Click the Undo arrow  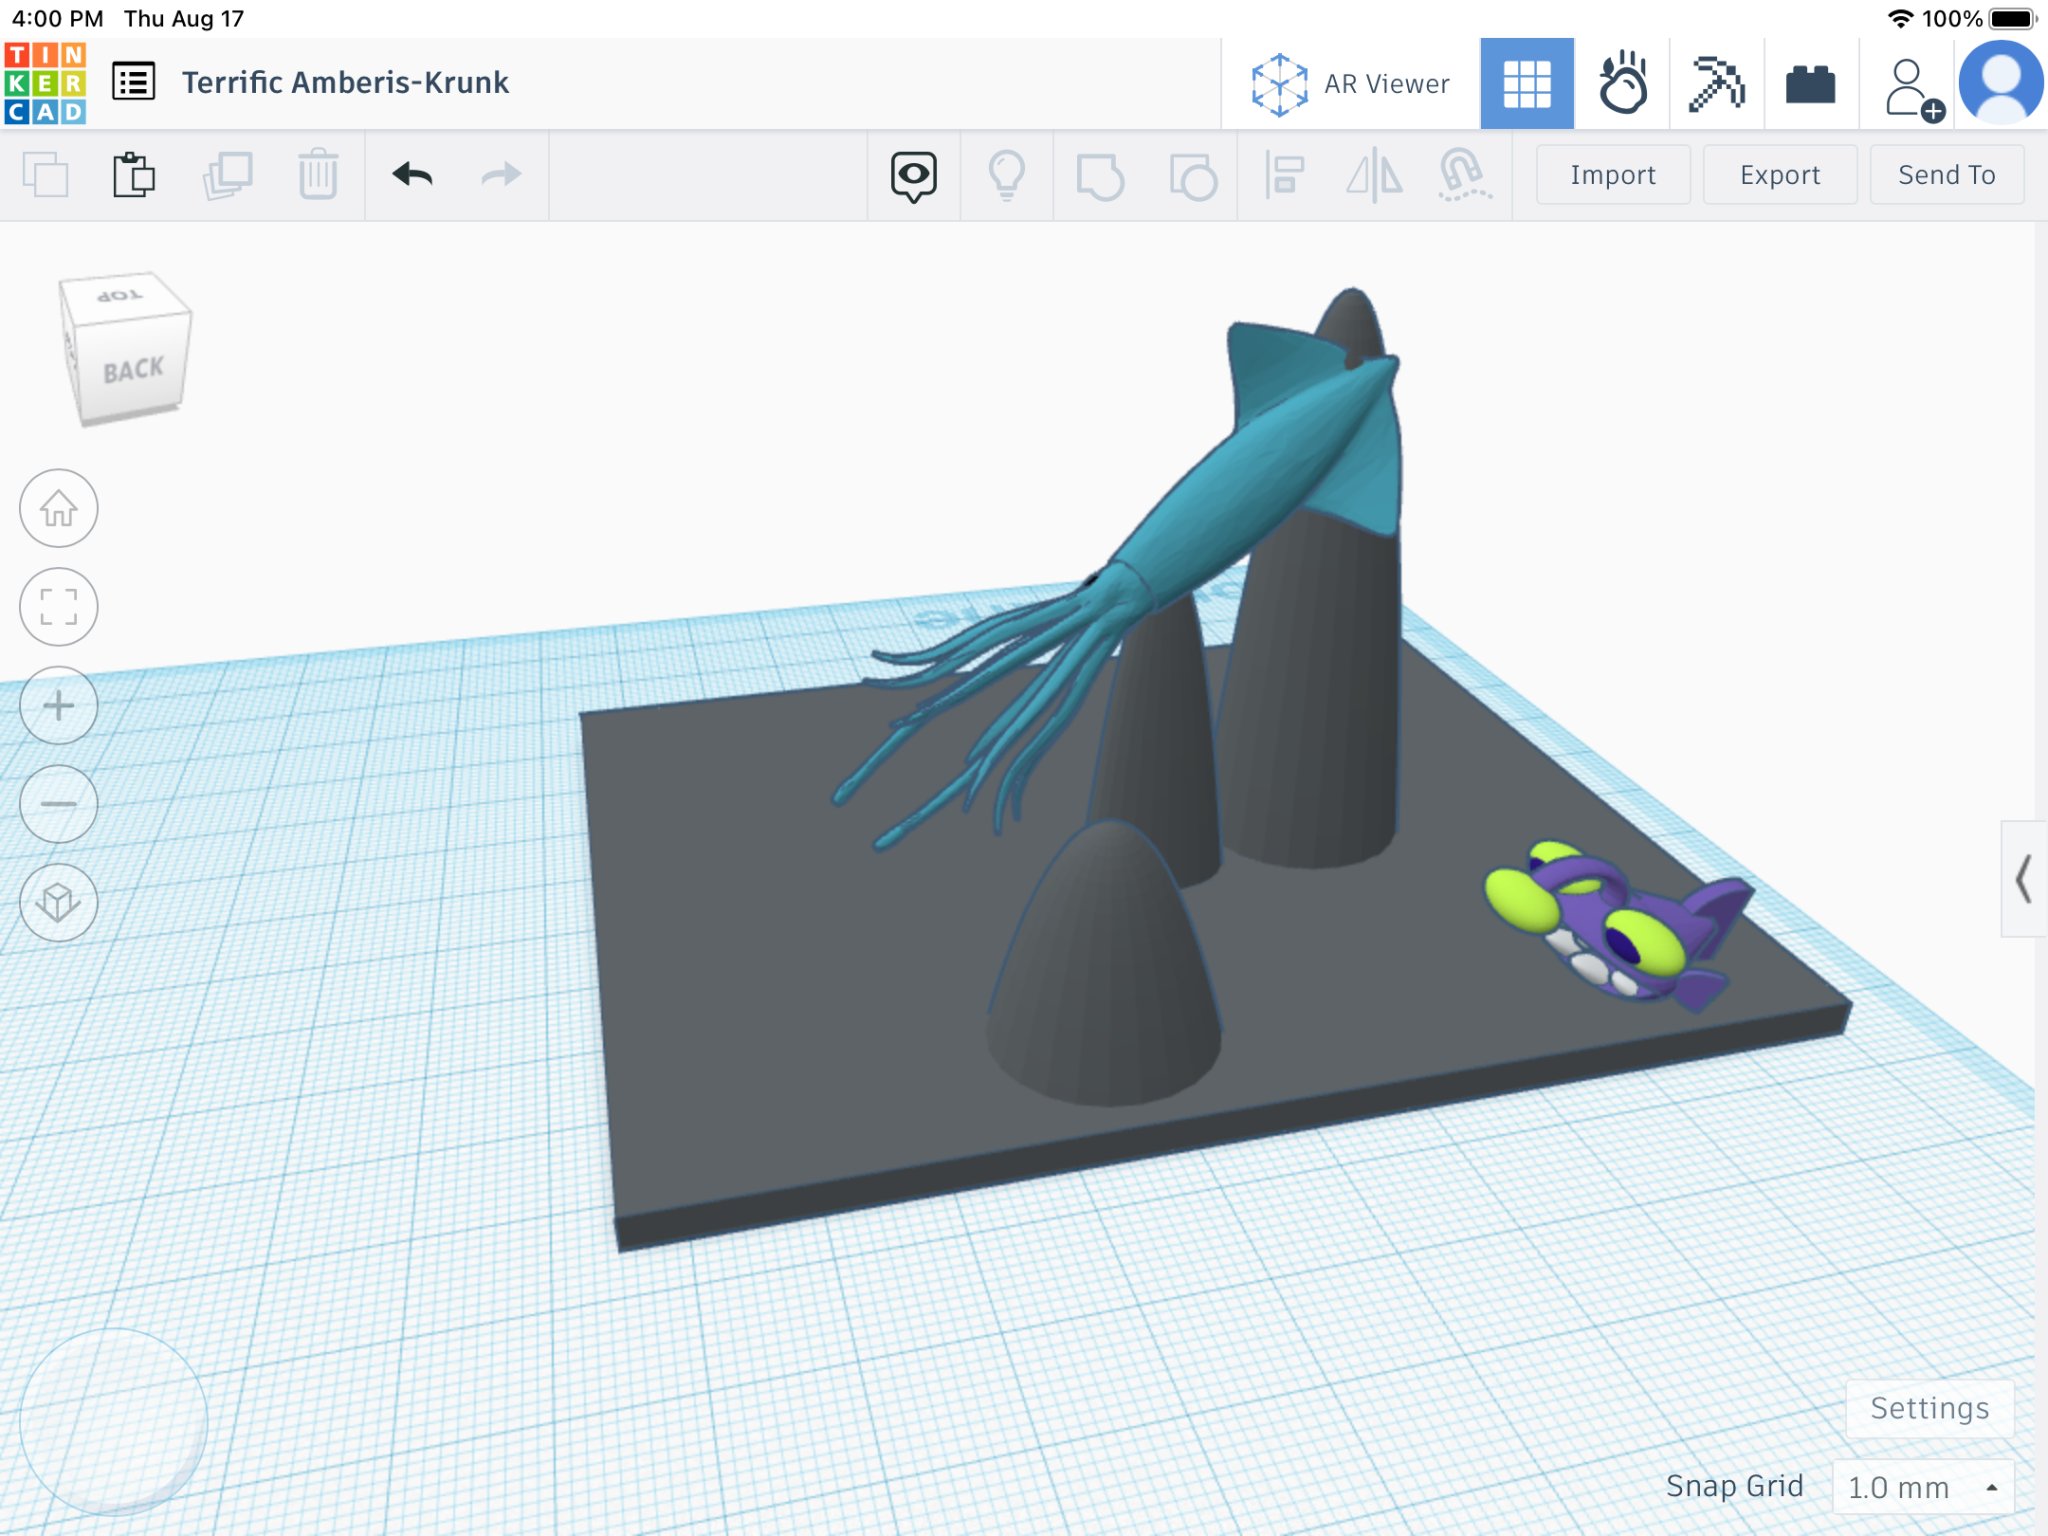coord(412,175)
